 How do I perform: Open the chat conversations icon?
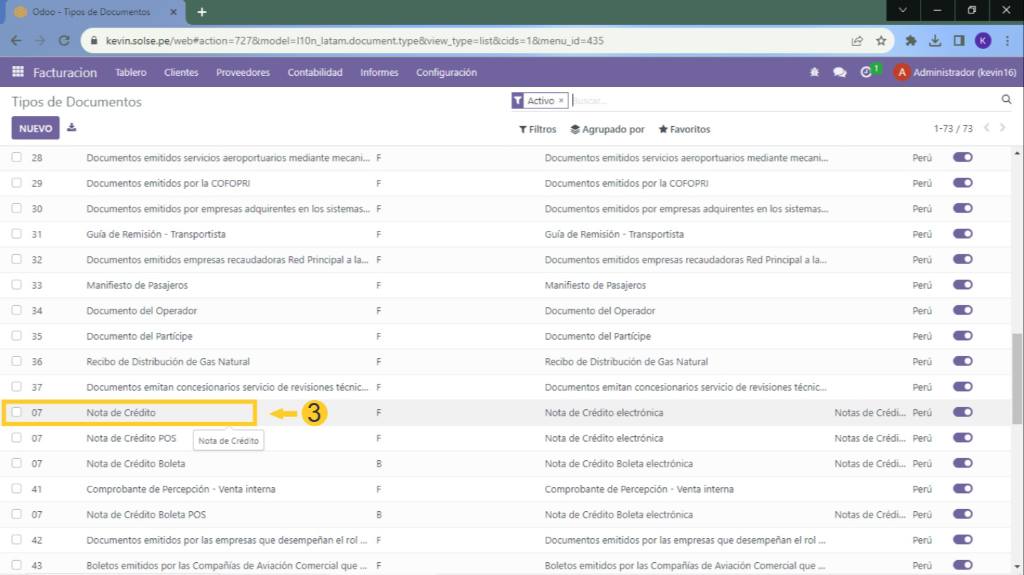pos(839,72)
